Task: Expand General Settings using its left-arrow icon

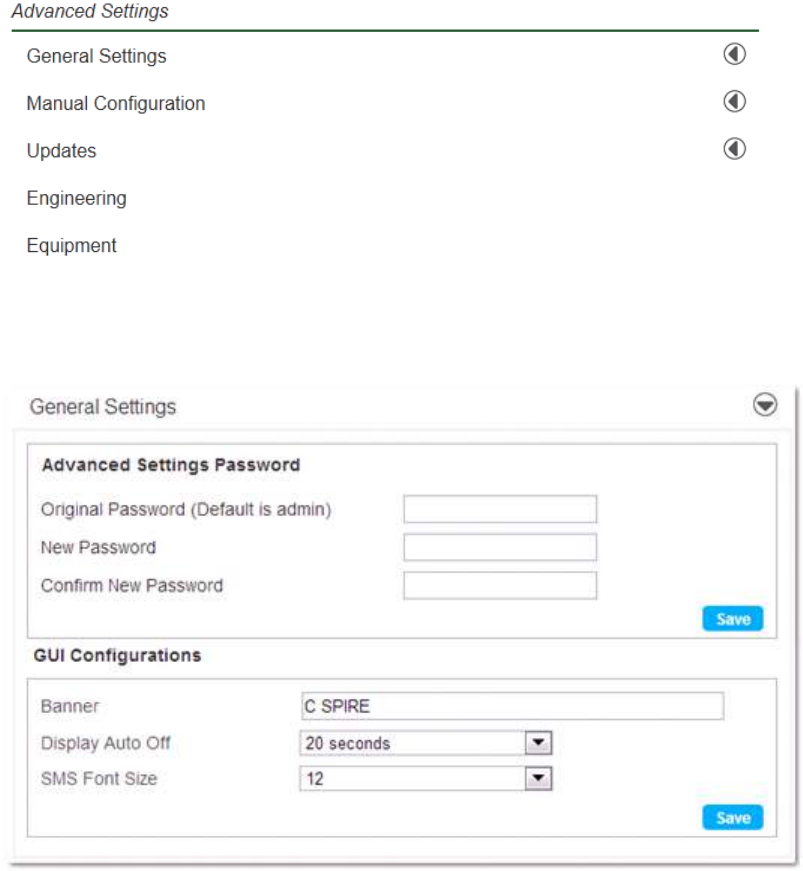Action: [735, 54]
